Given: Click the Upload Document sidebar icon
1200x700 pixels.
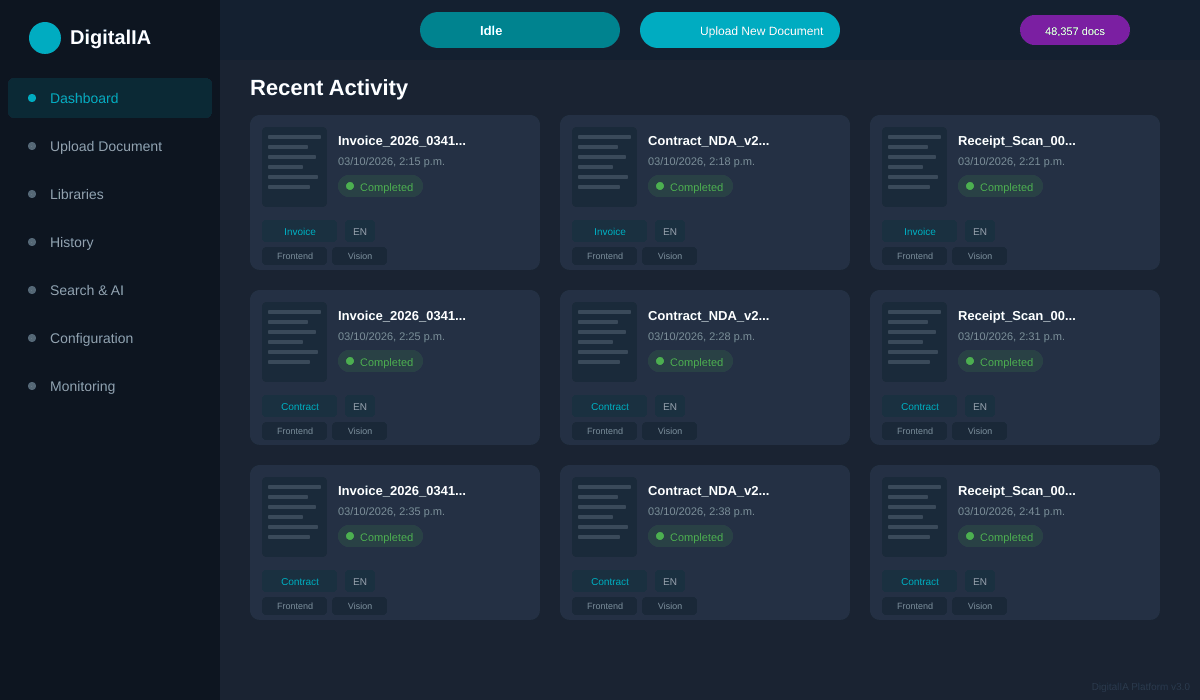Looking at the screenshot, I should point(31,146).
